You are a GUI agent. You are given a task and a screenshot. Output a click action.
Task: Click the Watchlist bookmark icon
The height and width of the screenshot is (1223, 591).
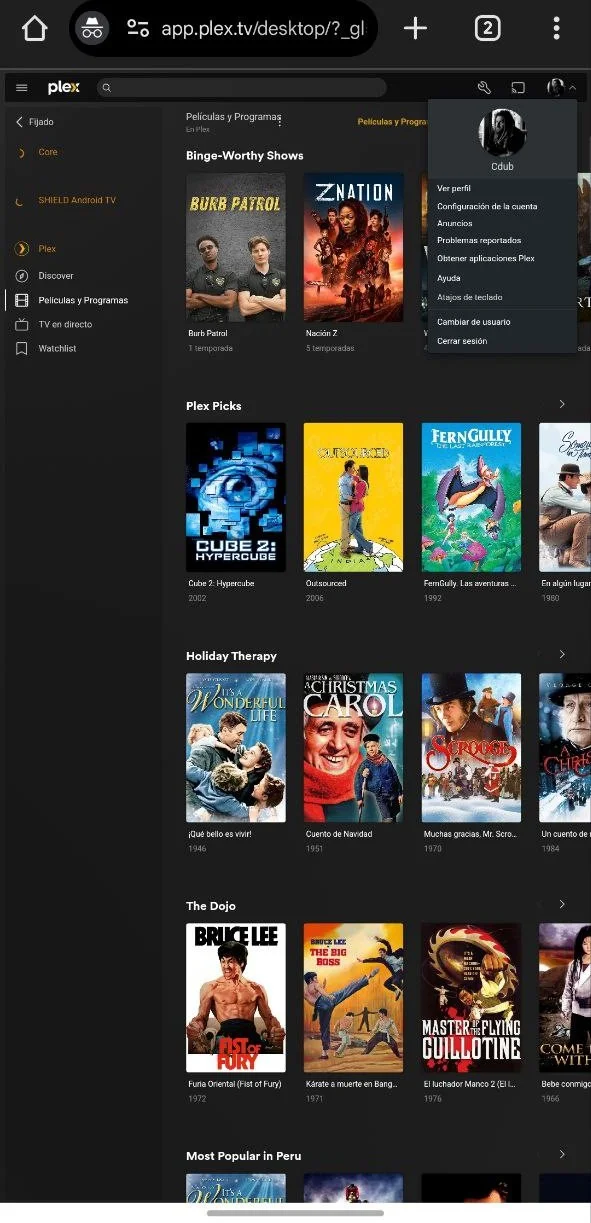pos(21,348)
